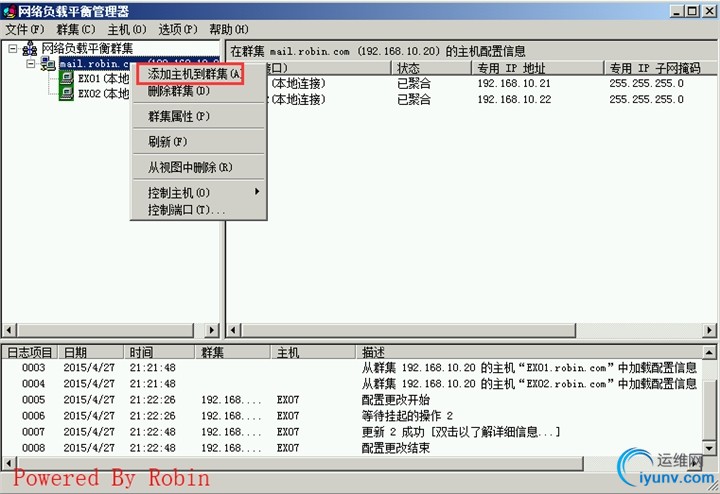The height and width of the screenshot is (494, 720).
Task: Open the 选项(P) menu
Action: pos(178,30)
